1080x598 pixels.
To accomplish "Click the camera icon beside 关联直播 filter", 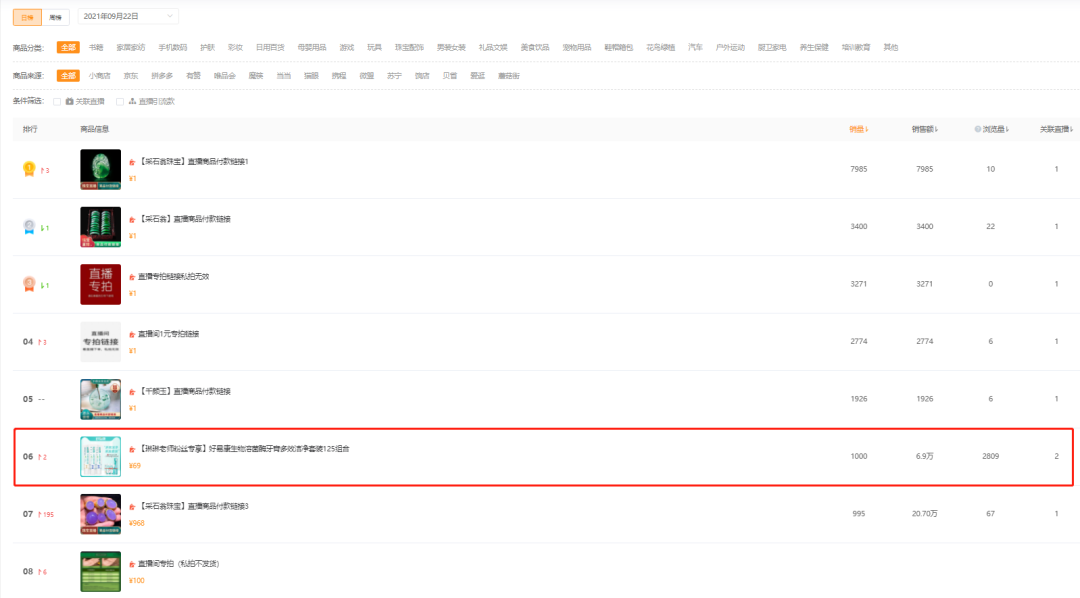I will click(x=70, y=101).
